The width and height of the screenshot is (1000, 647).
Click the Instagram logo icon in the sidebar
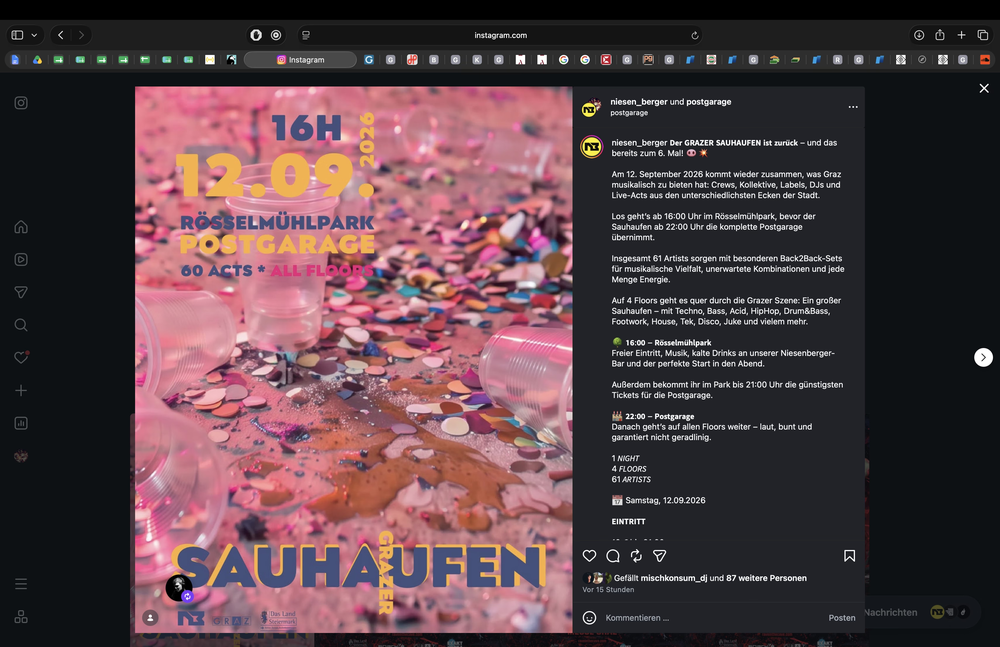[21, 103]
